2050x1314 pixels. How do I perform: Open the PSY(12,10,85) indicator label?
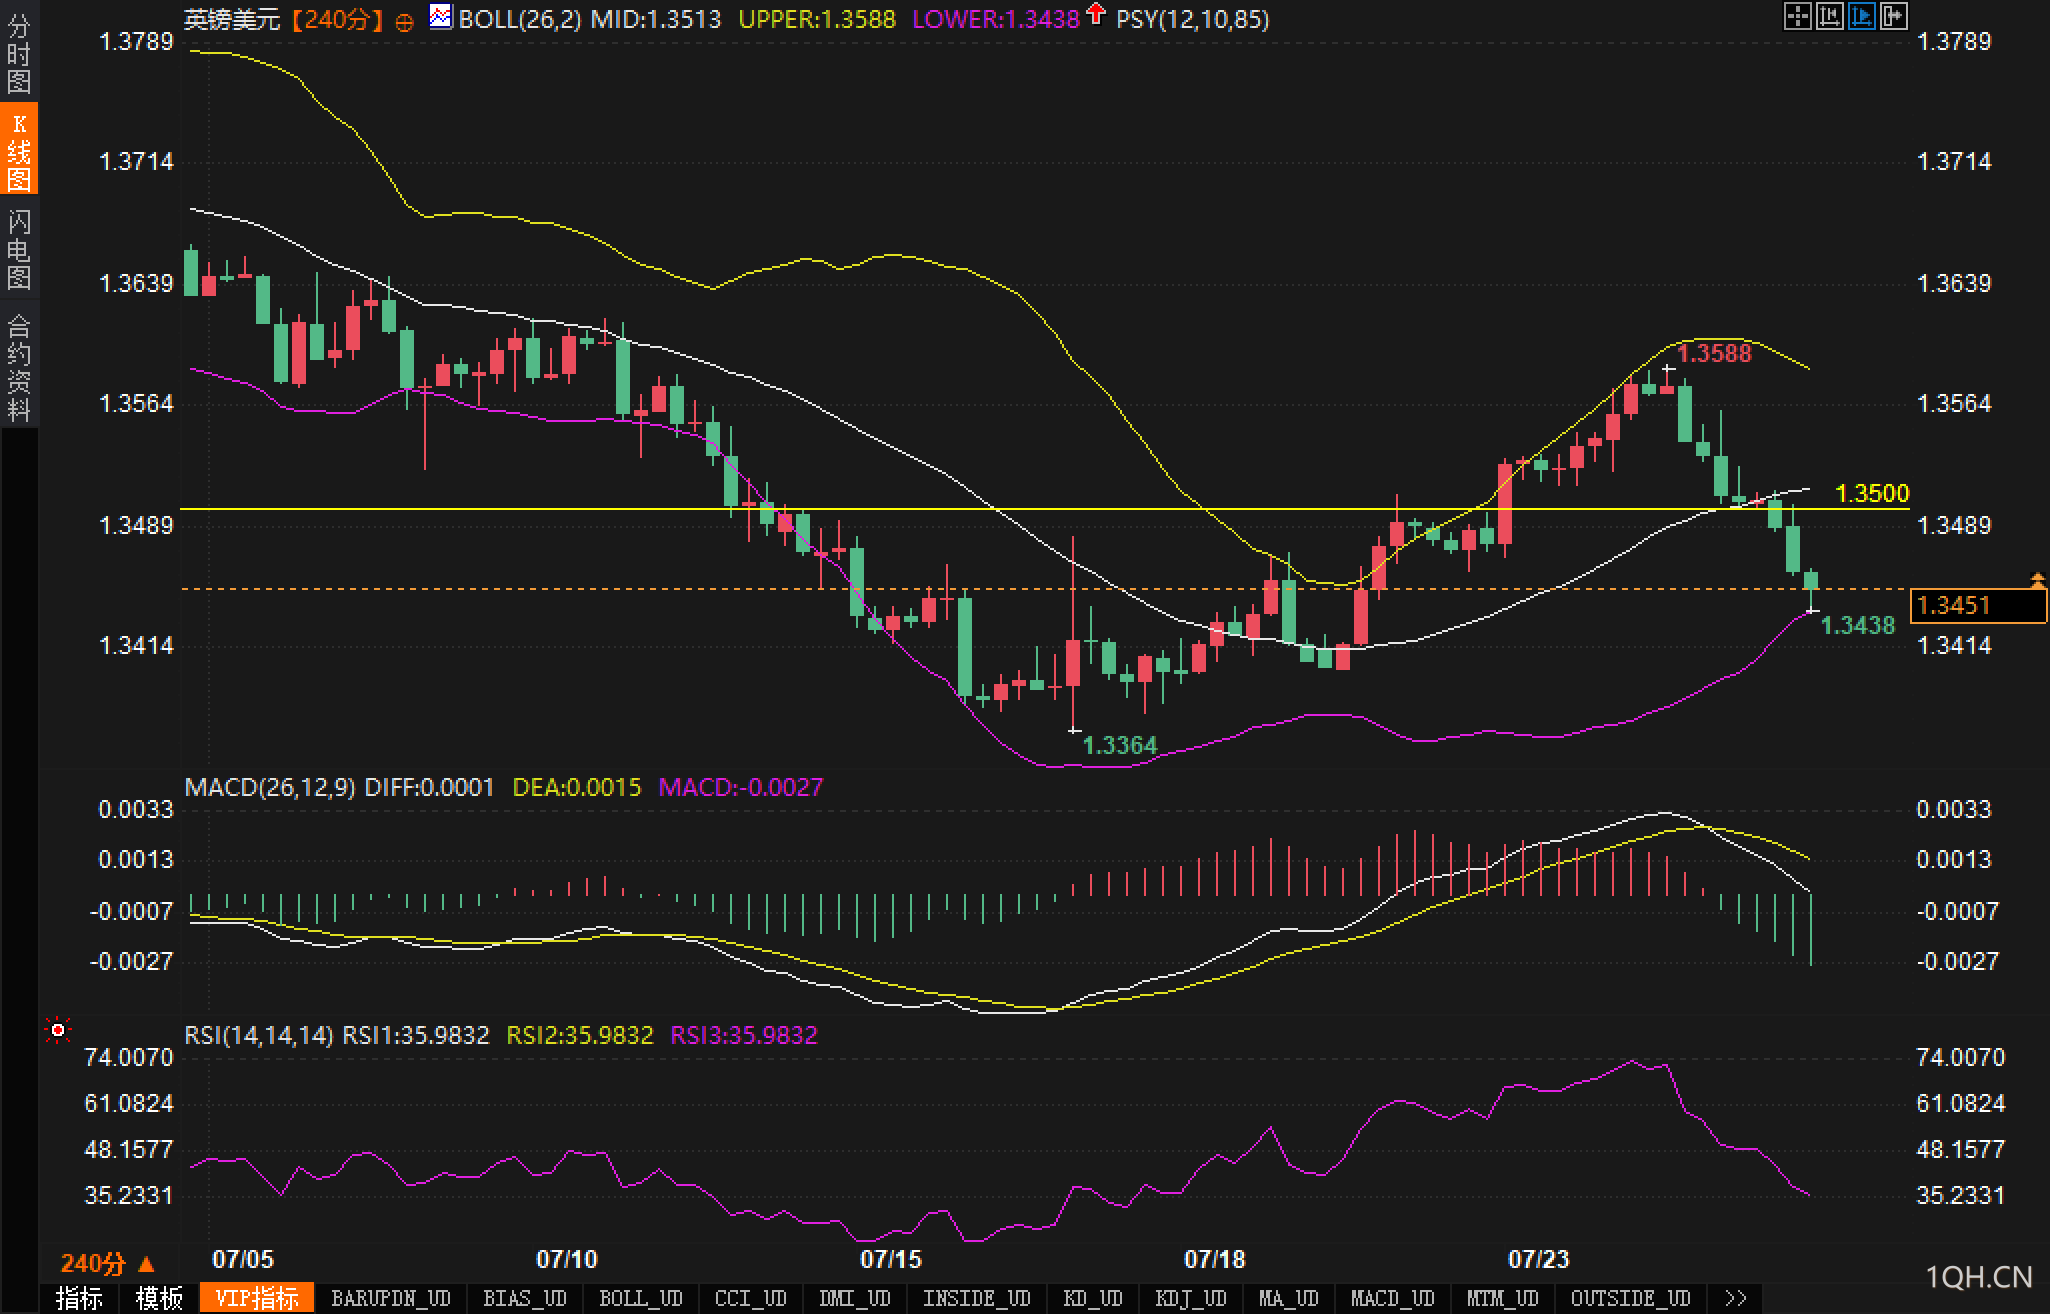1192,19
